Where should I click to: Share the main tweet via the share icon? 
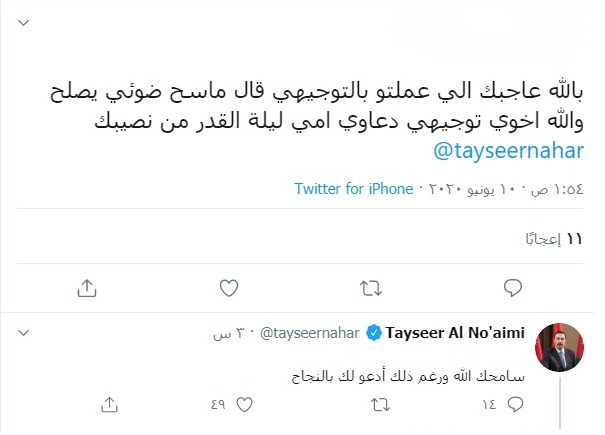(x=87, y=288)
